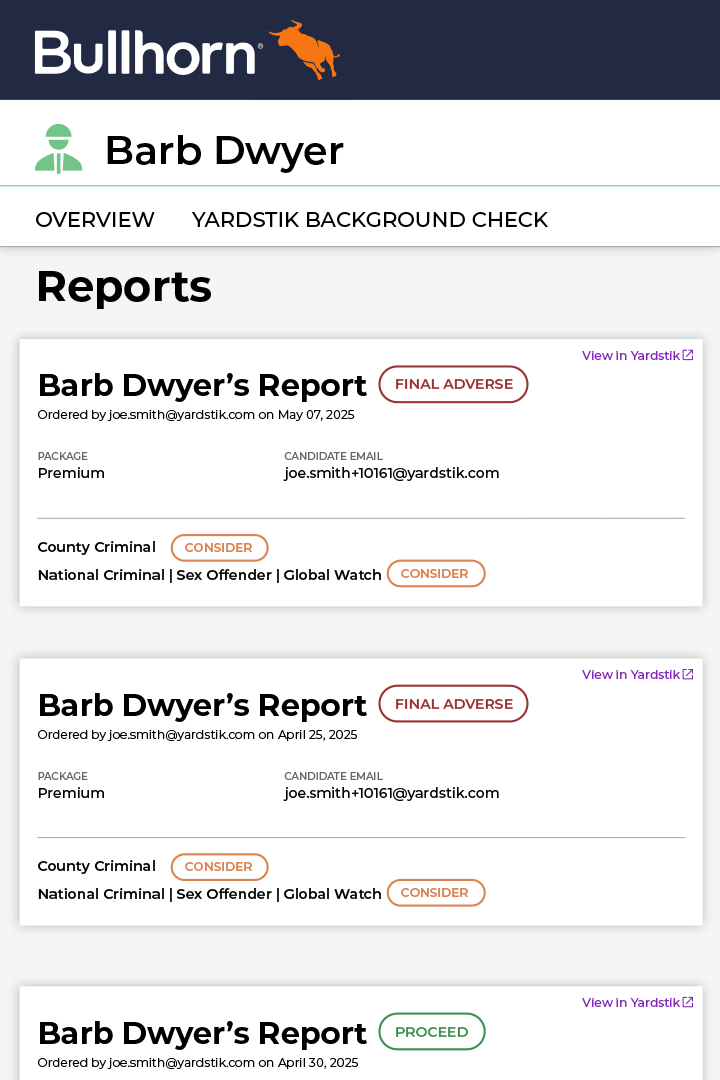The width and height of the screenshot is (720, 1080).
Task: Click report title ordered May 07, 2025
Action: [202, 385]
